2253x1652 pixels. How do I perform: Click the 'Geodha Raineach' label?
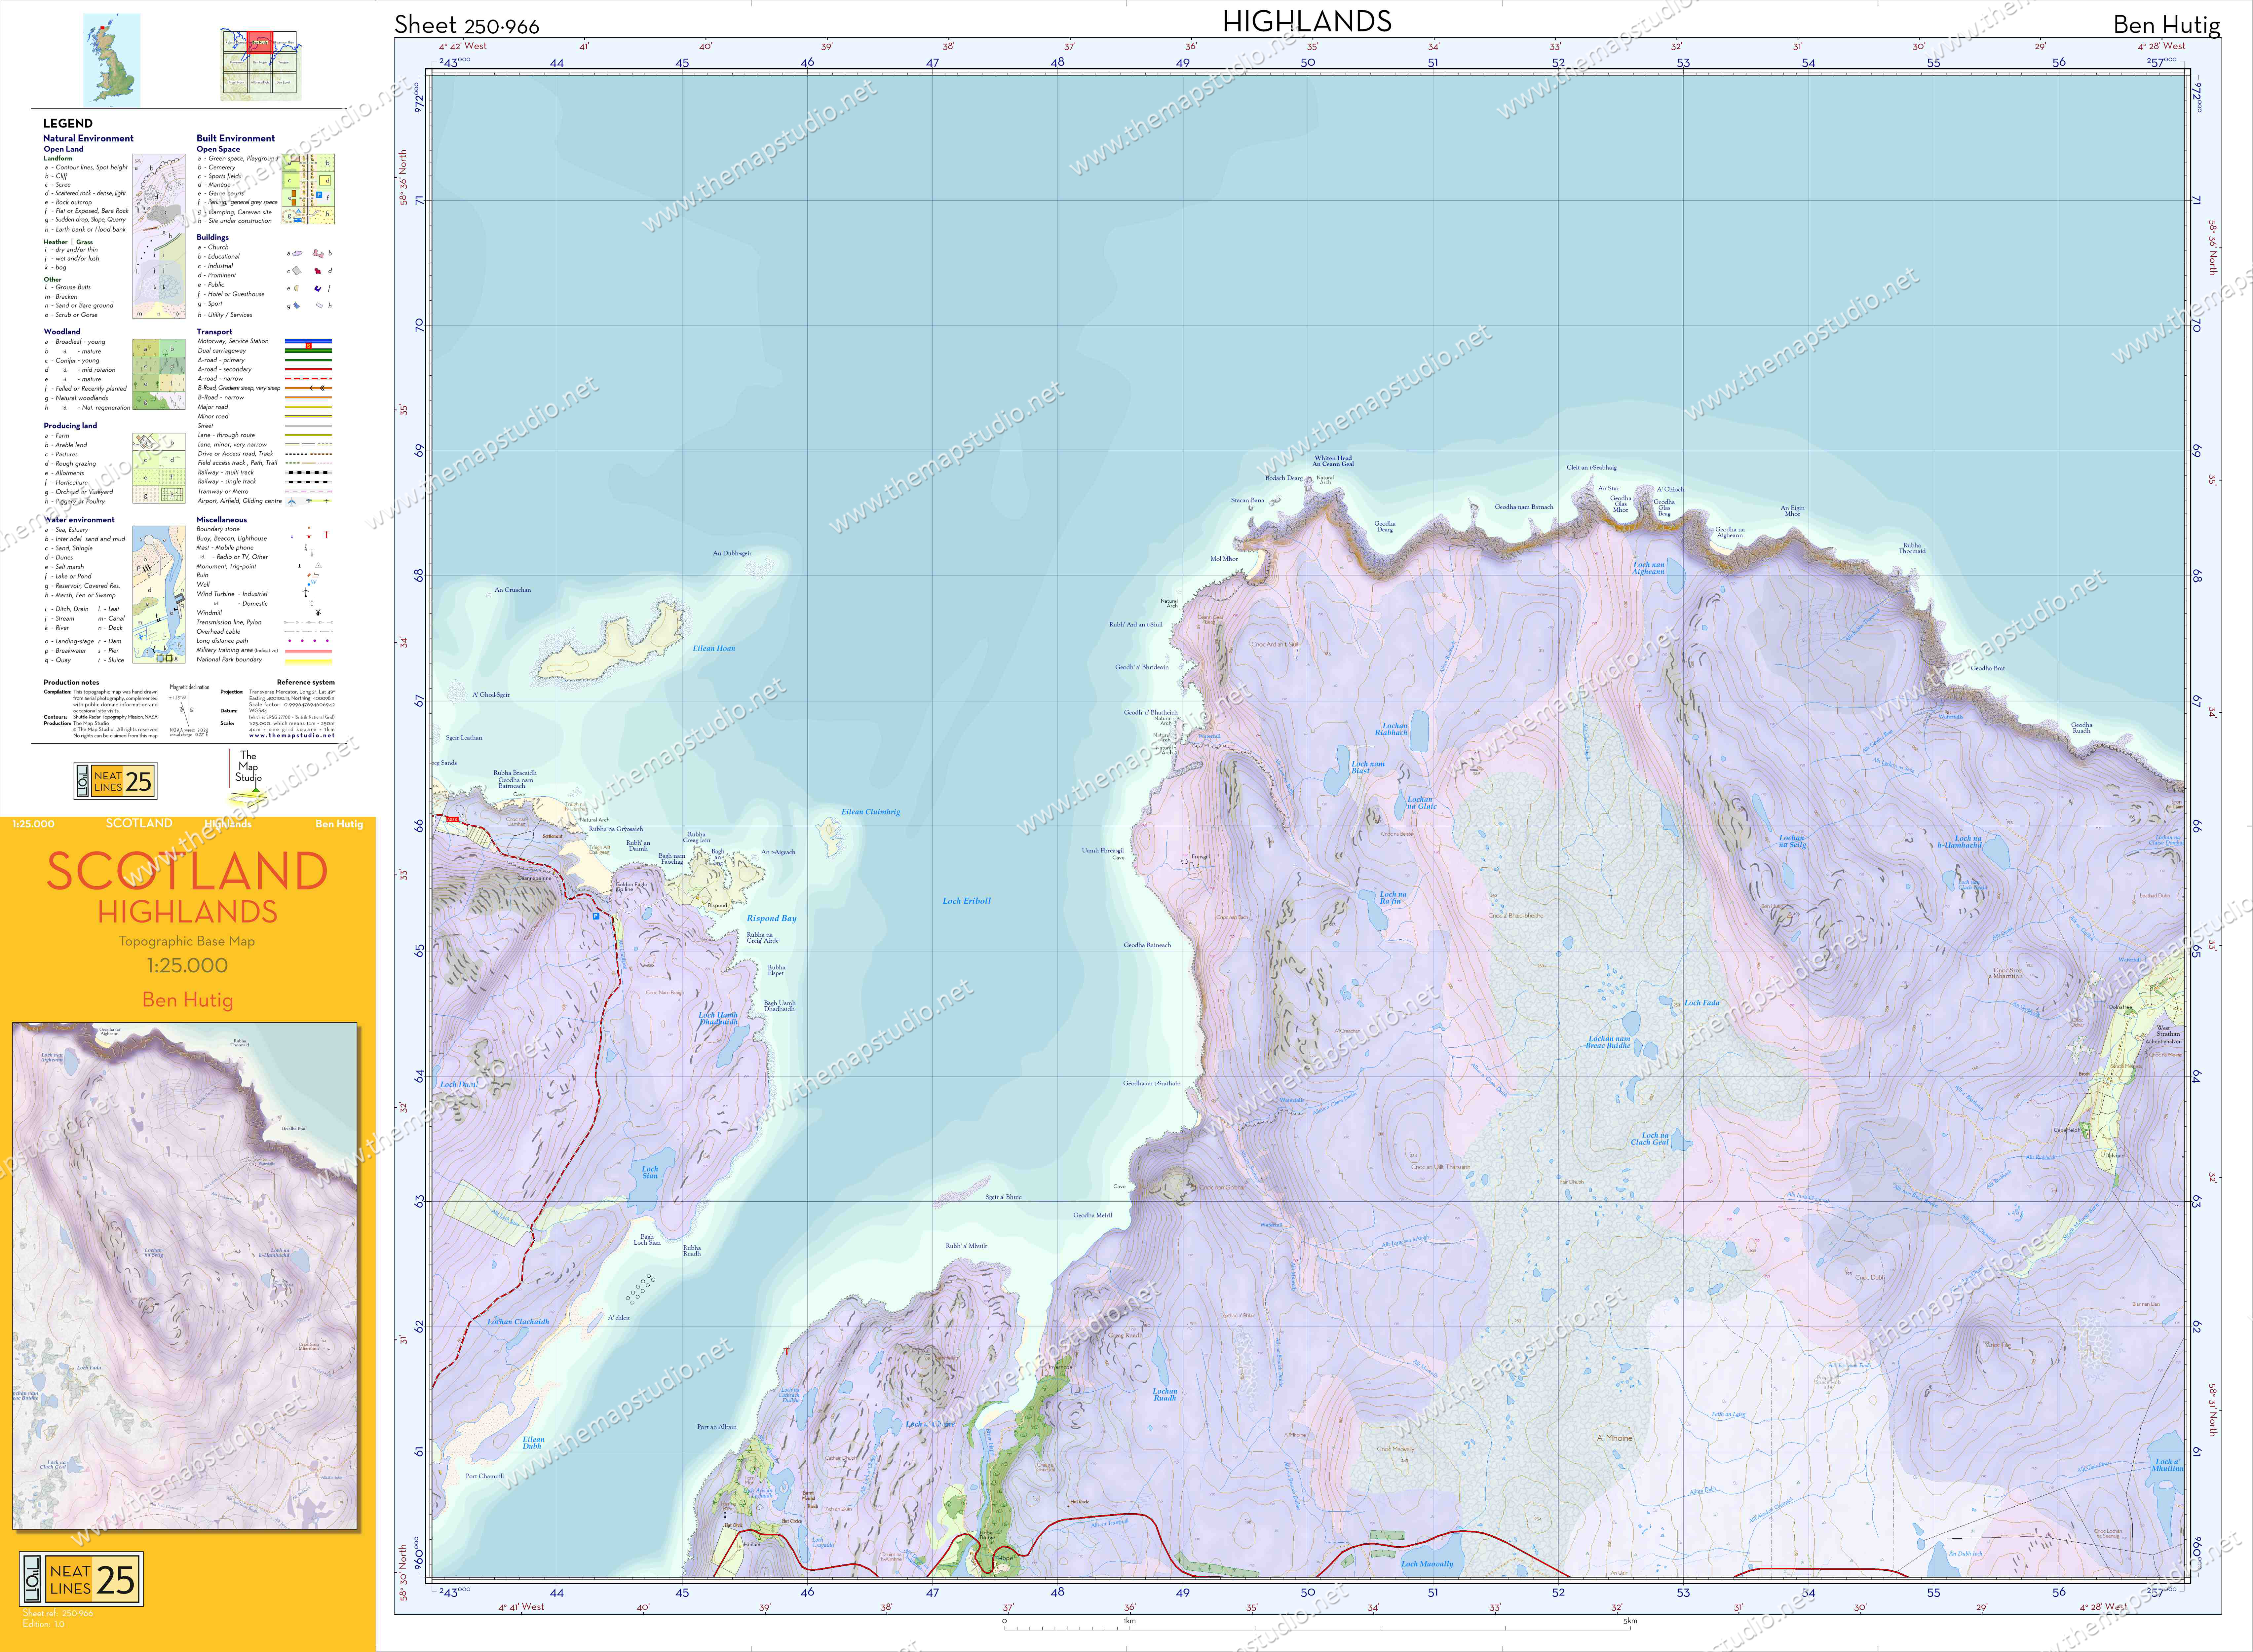[x=1147, y=945]
